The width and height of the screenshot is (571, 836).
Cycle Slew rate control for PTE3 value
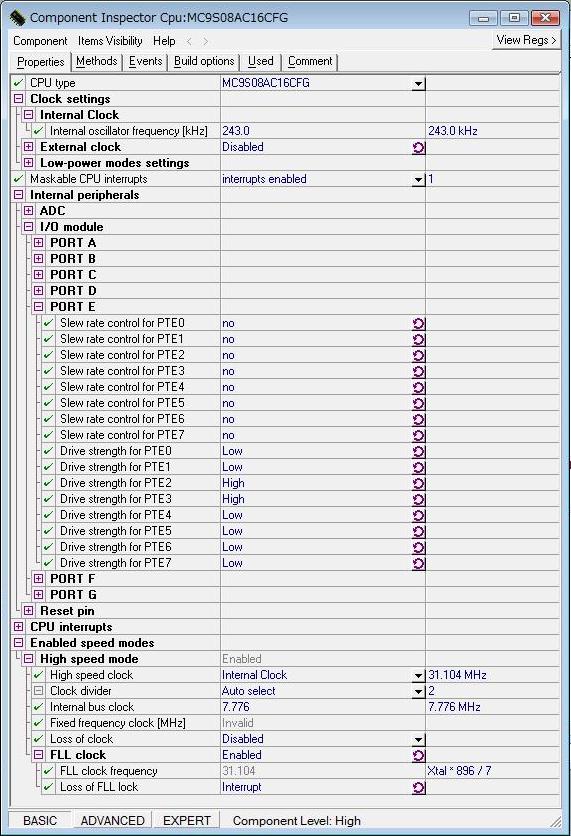tap(419, 372)
